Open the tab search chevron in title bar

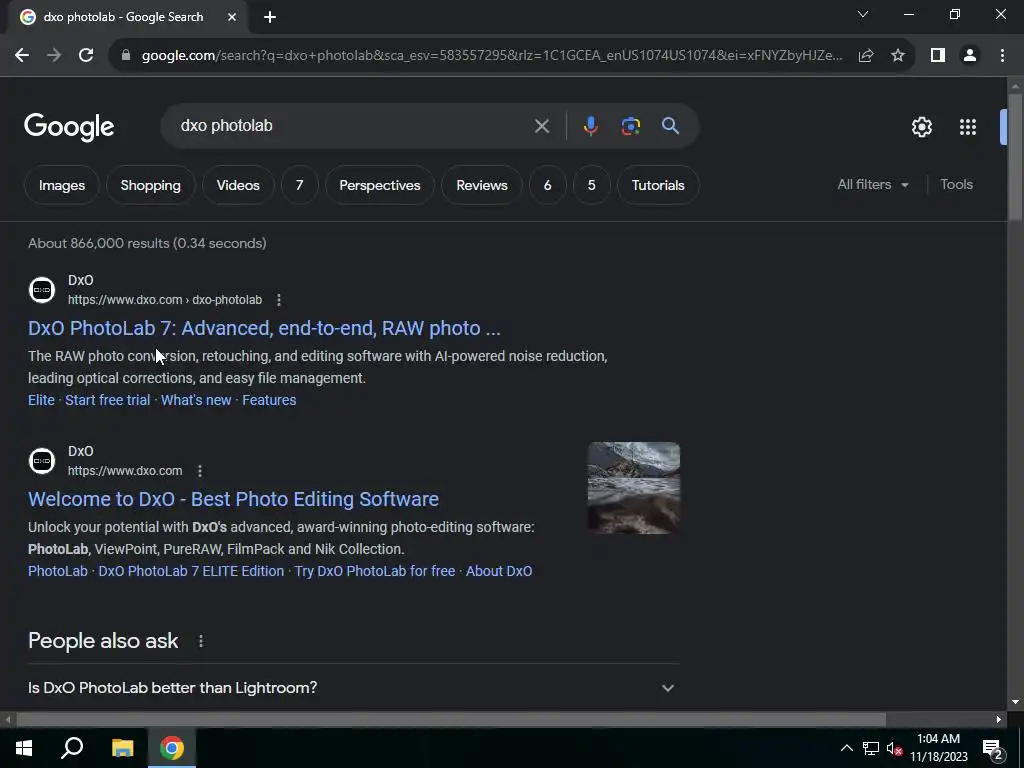click(x=863, y=14)
